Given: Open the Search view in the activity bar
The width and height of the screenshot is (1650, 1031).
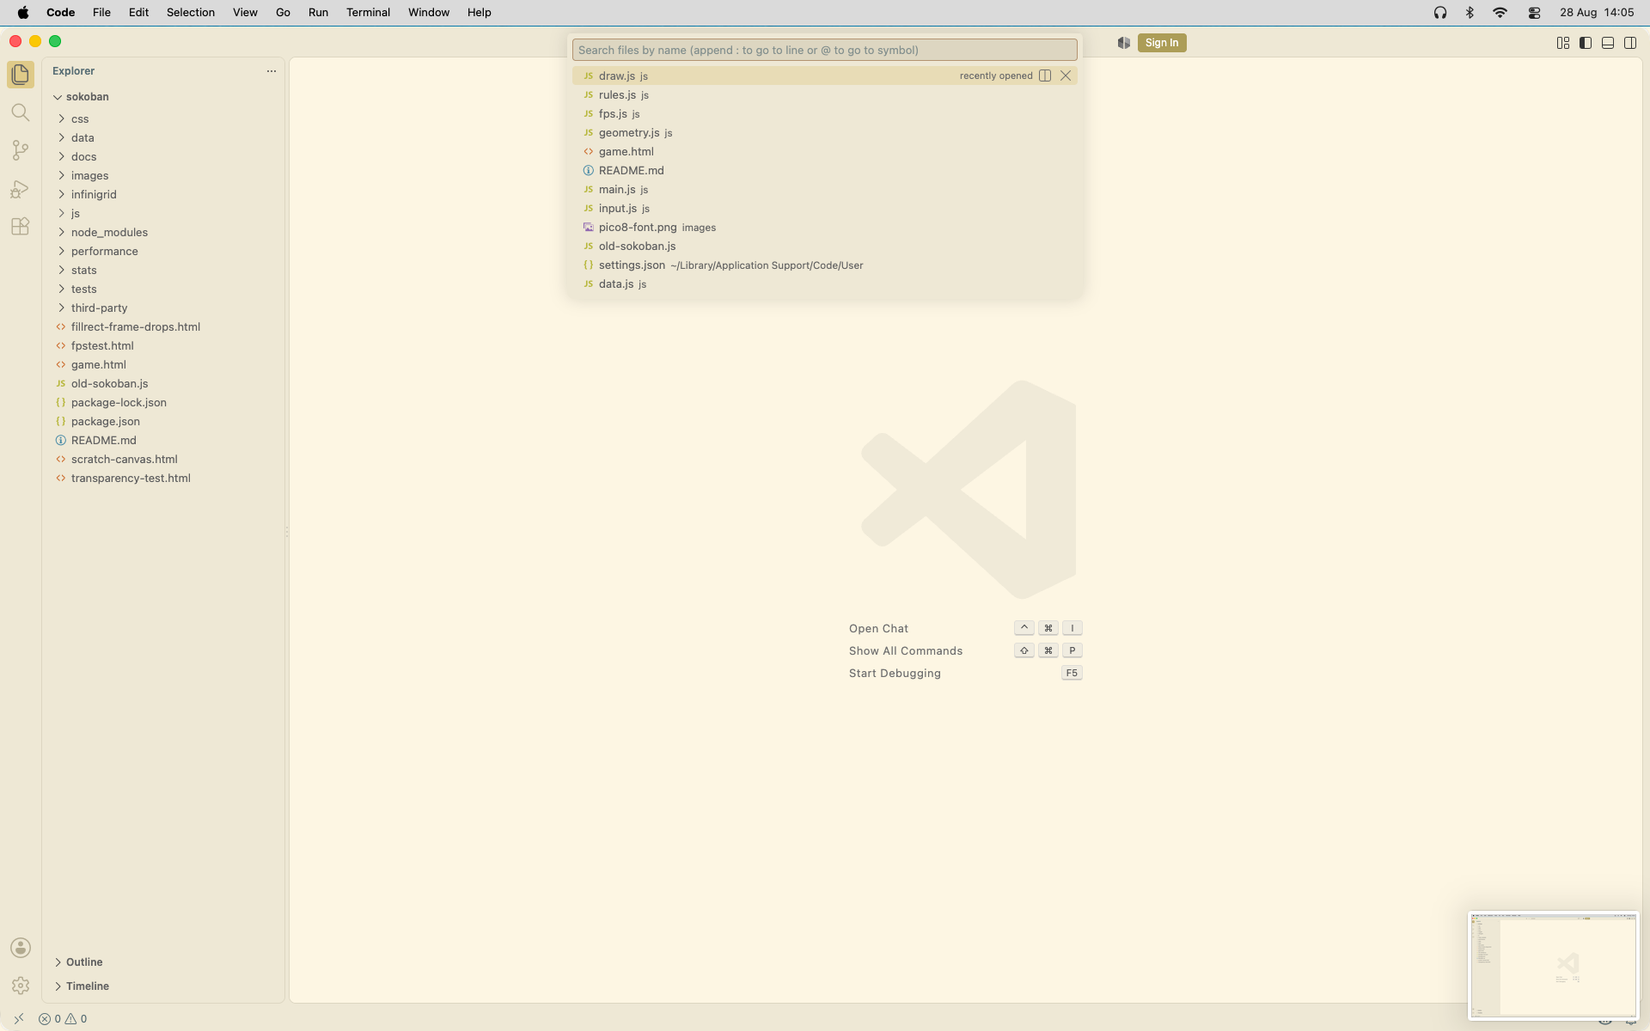Looking at the screenshot, I should pyautogui.click(x=20, y=112).
